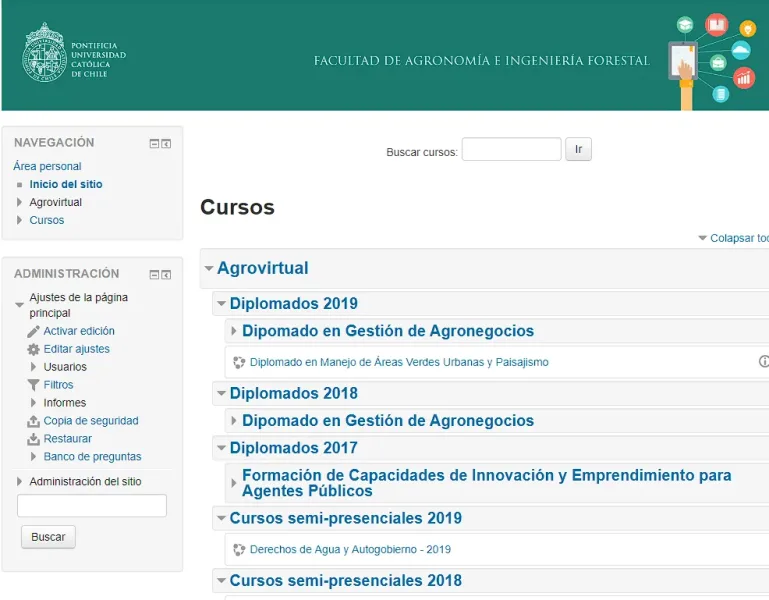Hide the Administración block with minus icon
The width and height of the screenshot is (769, 600).
[154, 275]
